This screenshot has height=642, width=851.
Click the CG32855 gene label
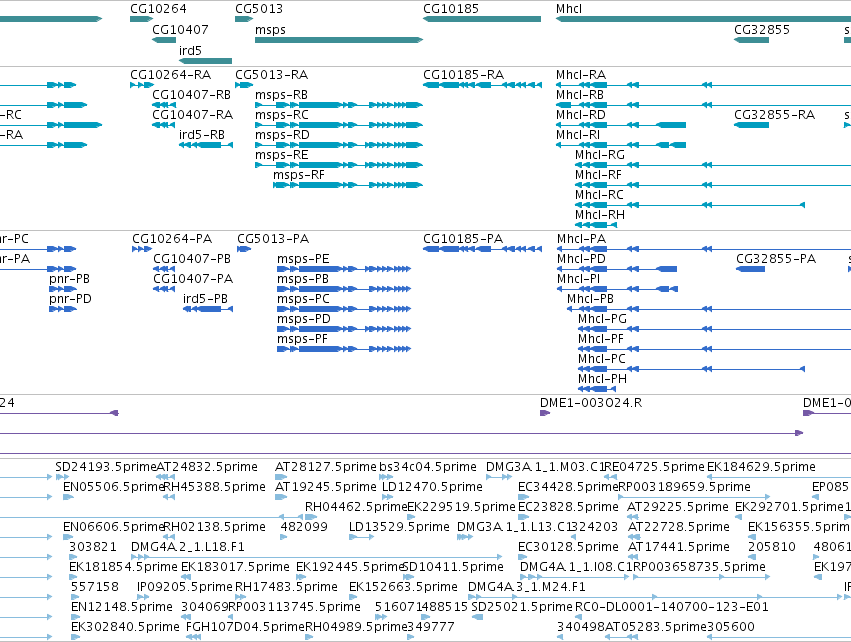(x=762, y=29)
